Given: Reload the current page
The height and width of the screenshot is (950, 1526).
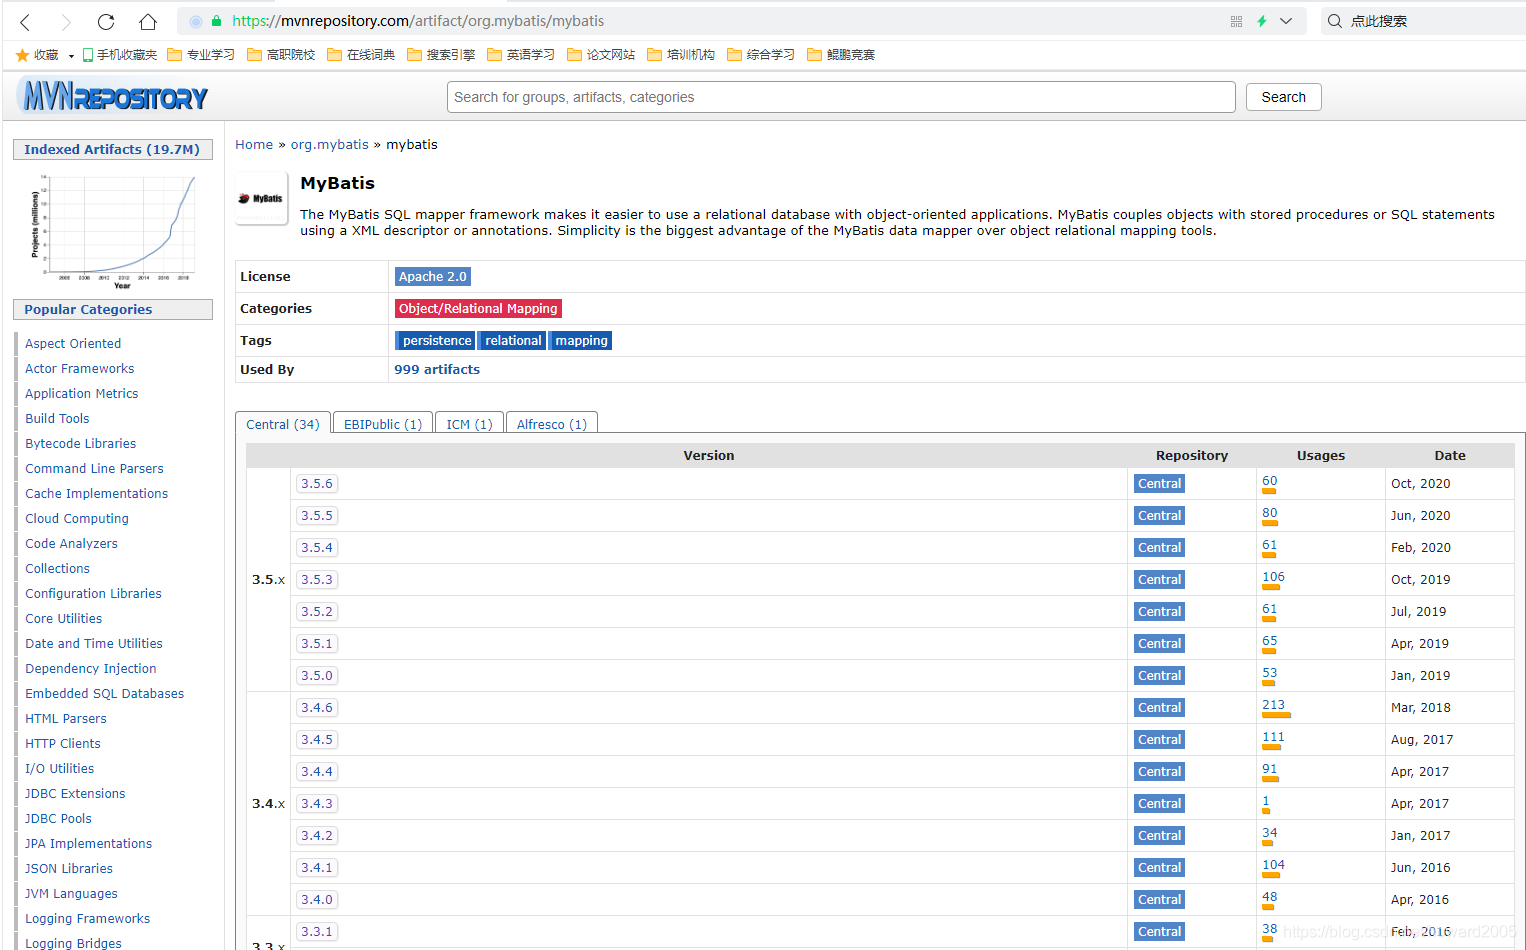Looking at the screenshot, I should 106,21.
